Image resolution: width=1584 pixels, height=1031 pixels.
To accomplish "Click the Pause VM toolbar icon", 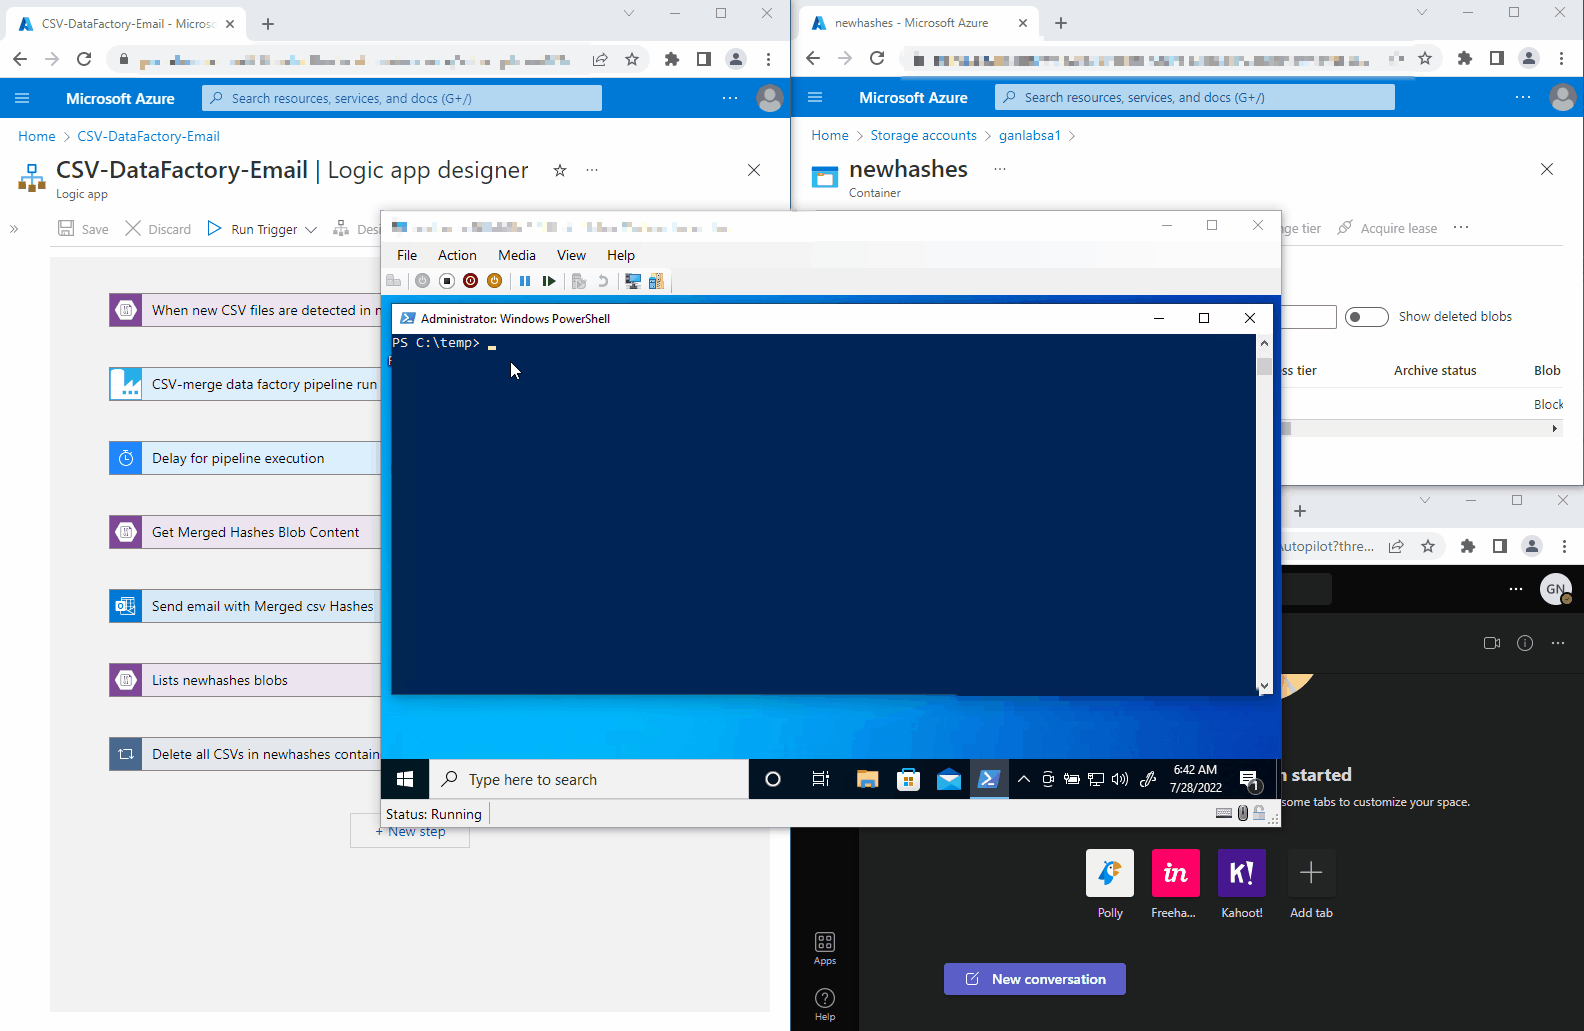I will [x=525, y=281].
